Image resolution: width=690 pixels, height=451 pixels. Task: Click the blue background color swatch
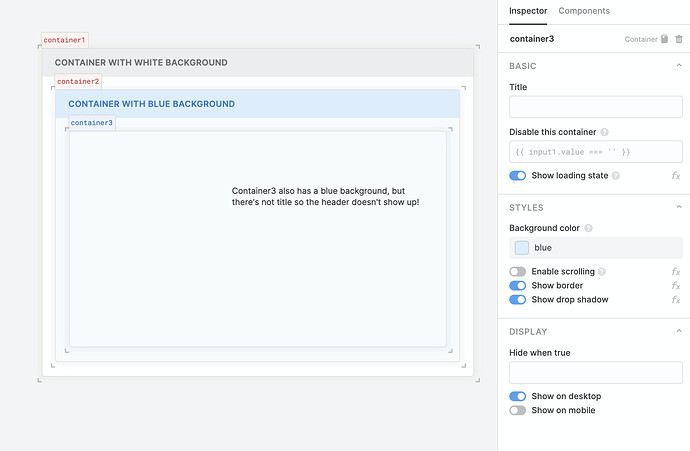[522, 248]
